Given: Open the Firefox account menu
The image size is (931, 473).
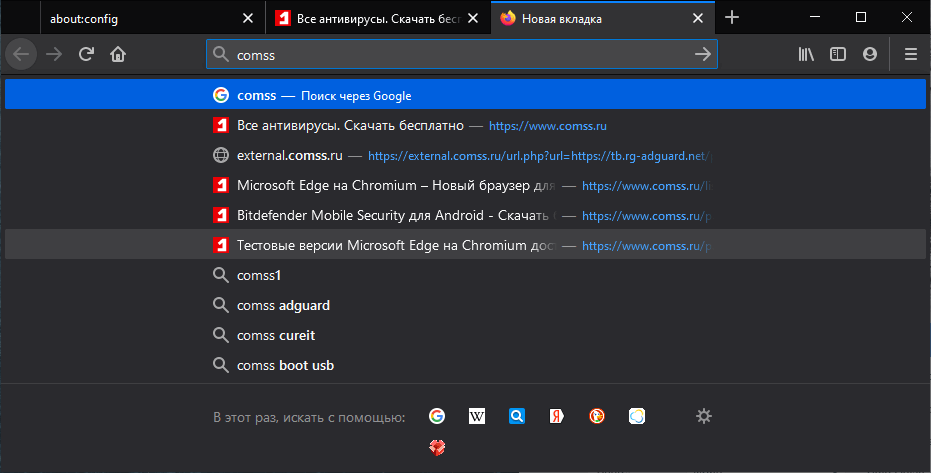Looking at the screenshot, I should point(870,55).
